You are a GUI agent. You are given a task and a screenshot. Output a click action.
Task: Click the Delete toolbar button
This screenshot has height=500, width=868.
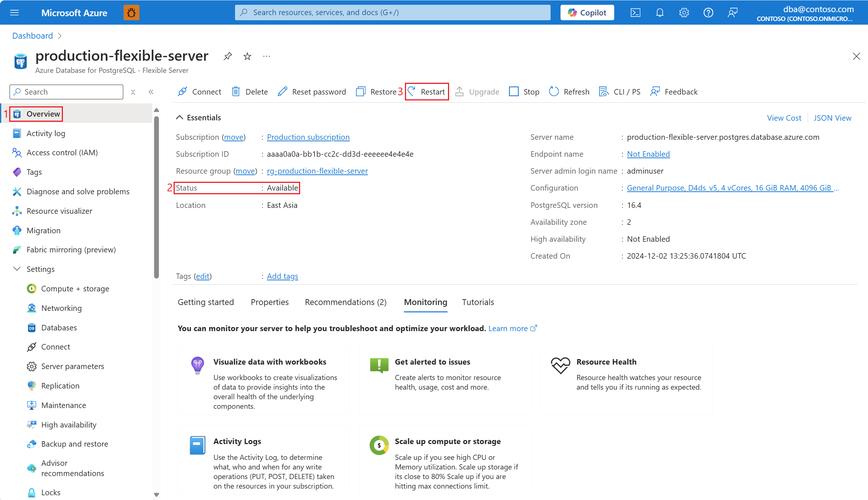tap(250, 92)
